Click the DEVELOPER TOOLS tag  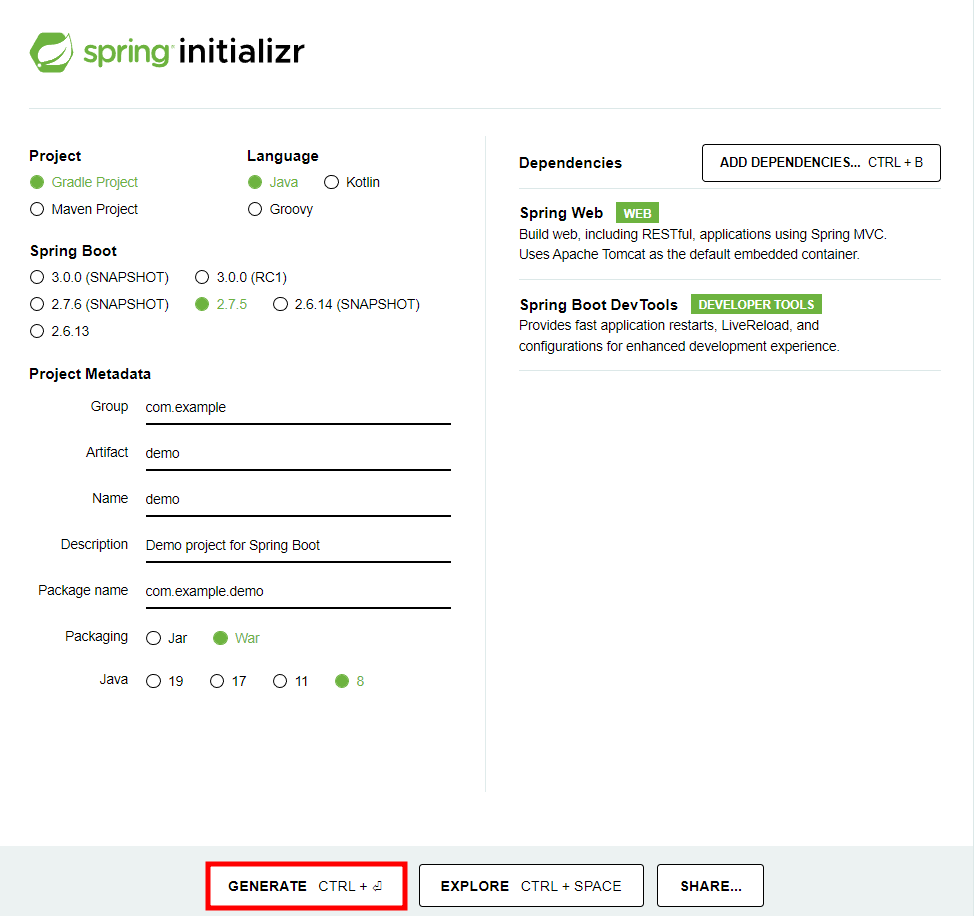756,305
